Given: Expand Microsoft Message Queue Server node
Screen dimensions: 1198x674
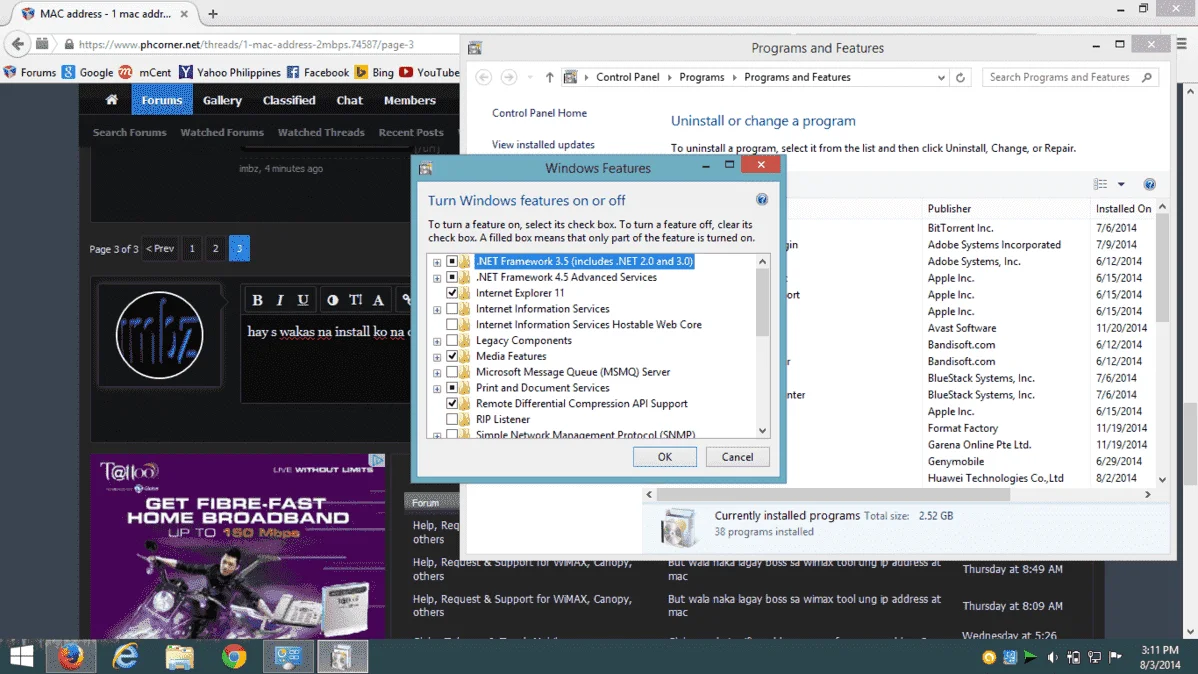Looking at the screenshot, I should pyautogui.click(x=437, y=373).
